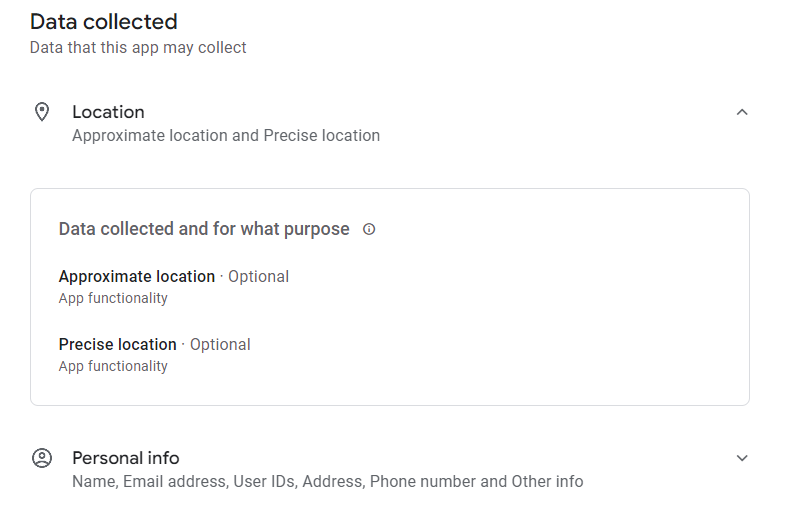
Task: Click the Location pin icon
Action: (42, 112)
